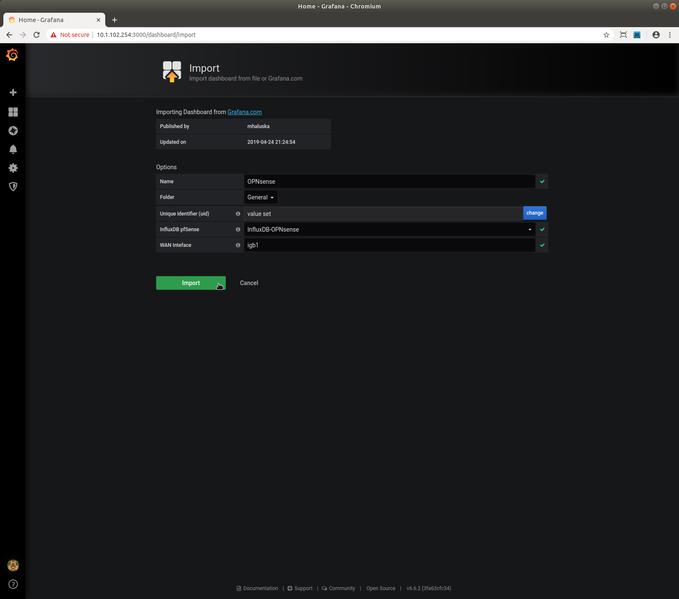Open a new browser tab

pyautogui.click(x=114, y=20)
